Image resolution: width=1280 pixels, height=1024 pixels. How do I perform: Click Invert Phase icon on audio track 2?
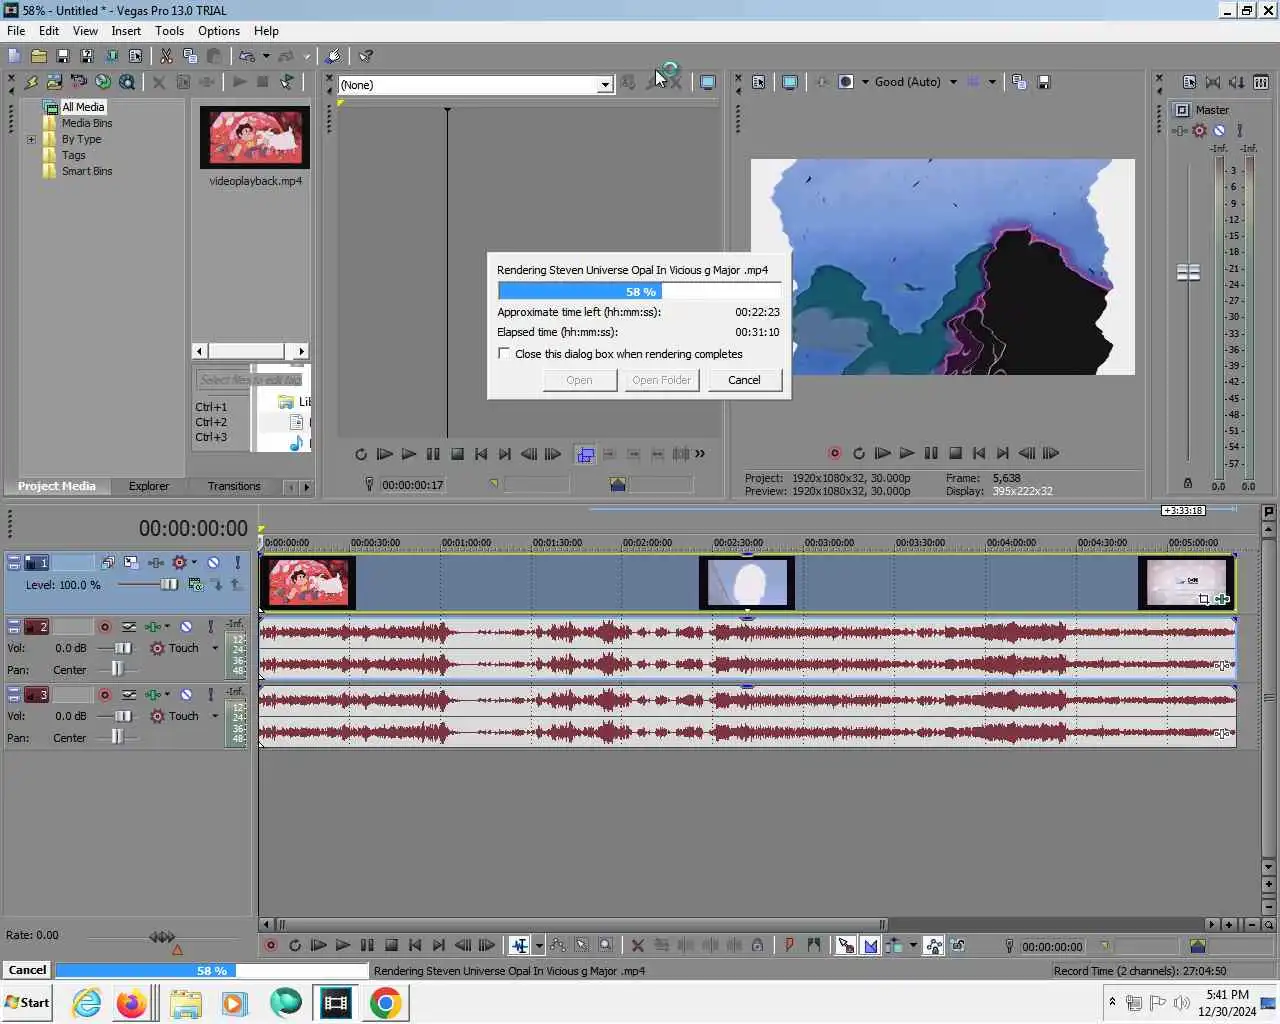(x=130, y=627)
